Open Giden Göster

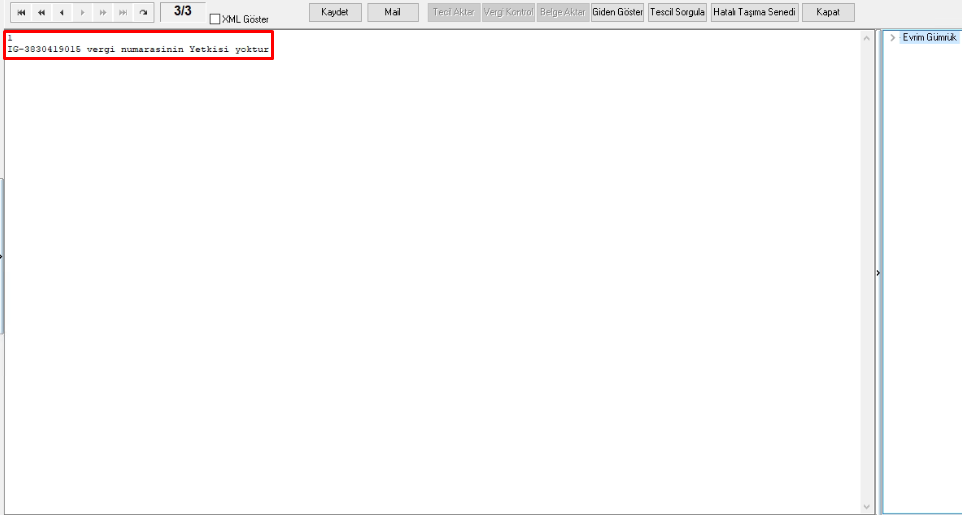tap(618, 12)
